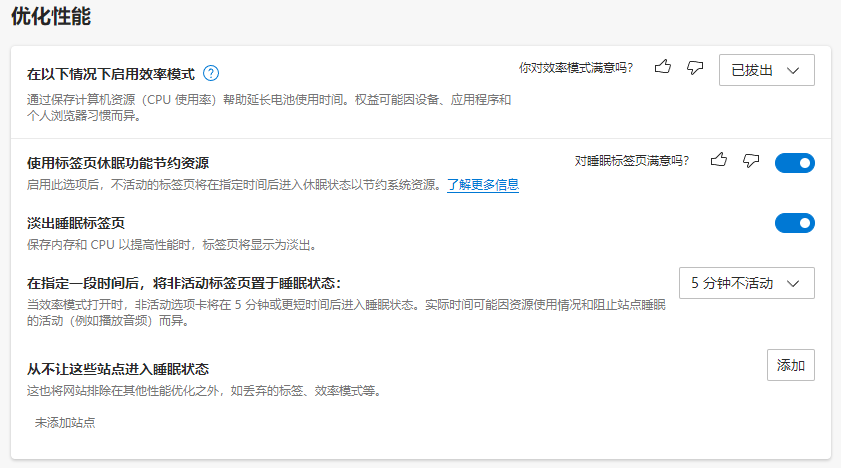Image resolution: width=841 pixels, height=468 pixels.
Task: Disable the 淡出睡眠标签页 switch
Action: tap(794, 222)
